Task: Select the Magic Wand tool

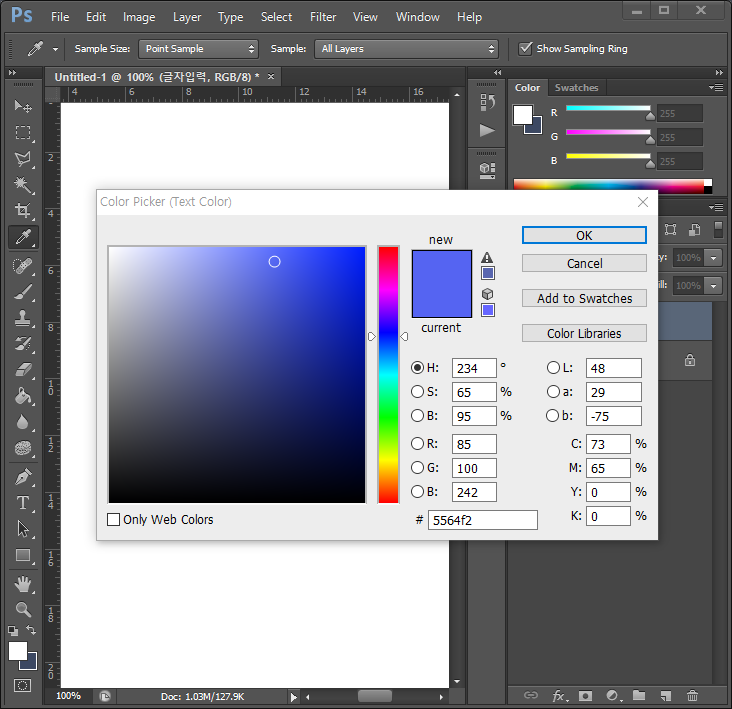Action: (x=23, y=185)
